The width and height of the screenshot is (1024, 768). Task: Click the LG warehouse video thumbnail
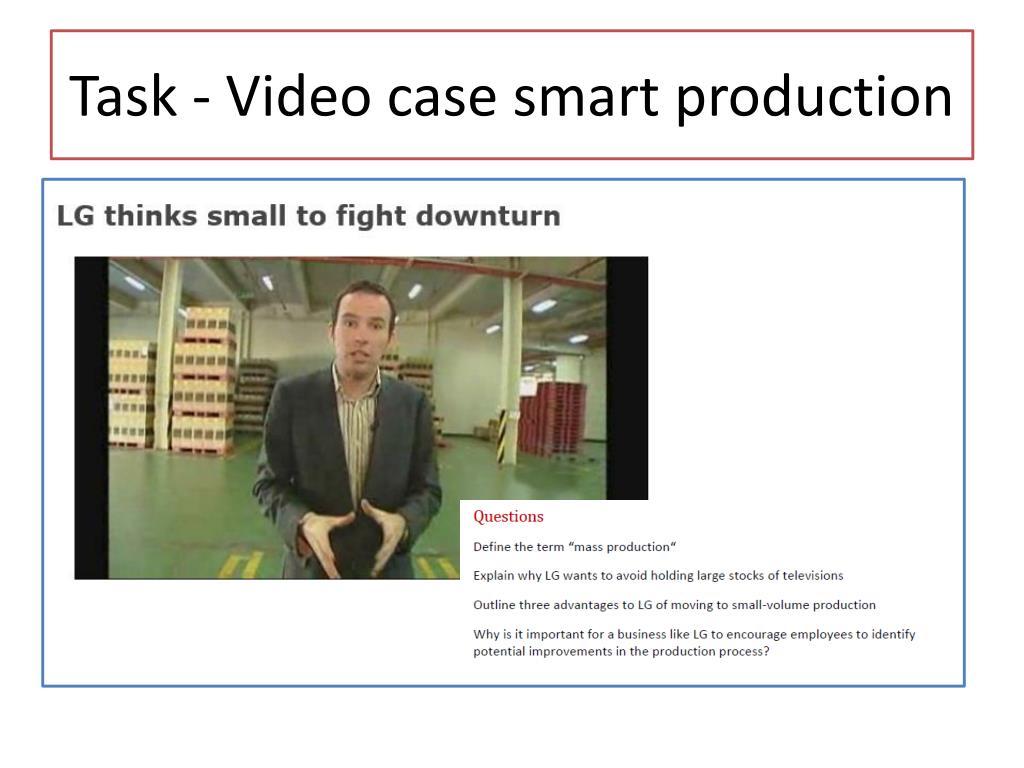point(361,417)
